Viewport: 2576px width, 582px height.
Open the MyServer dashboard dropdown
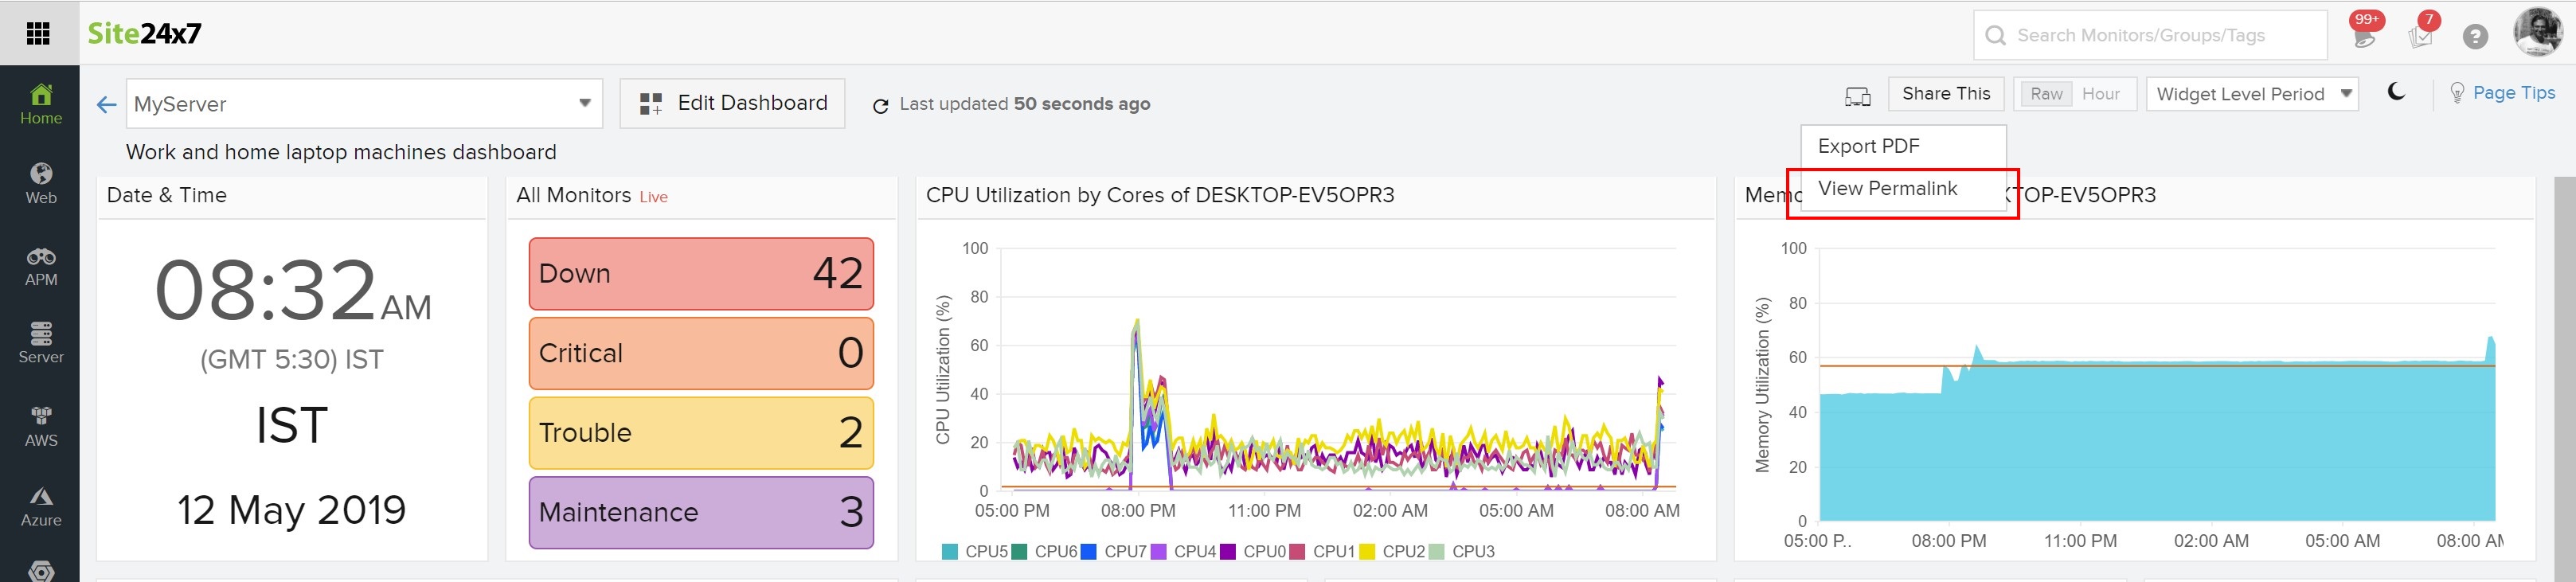click(364, 104)
